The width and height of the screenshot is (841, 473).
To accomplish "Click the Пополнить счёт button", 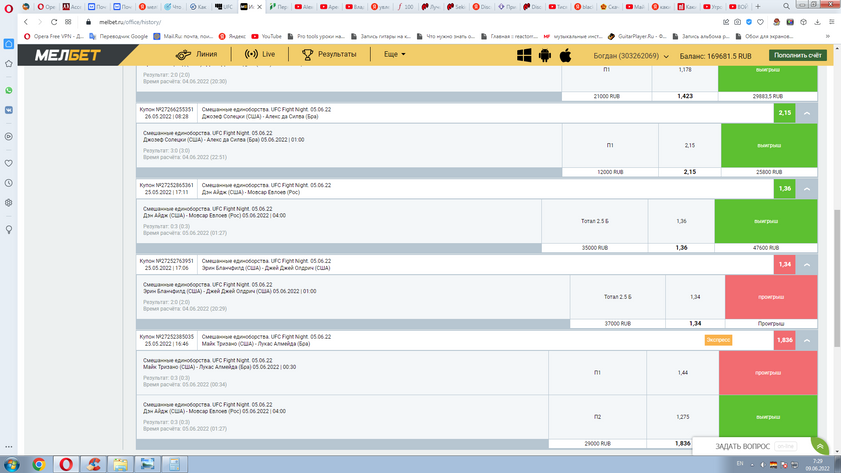I will [798, 55].
